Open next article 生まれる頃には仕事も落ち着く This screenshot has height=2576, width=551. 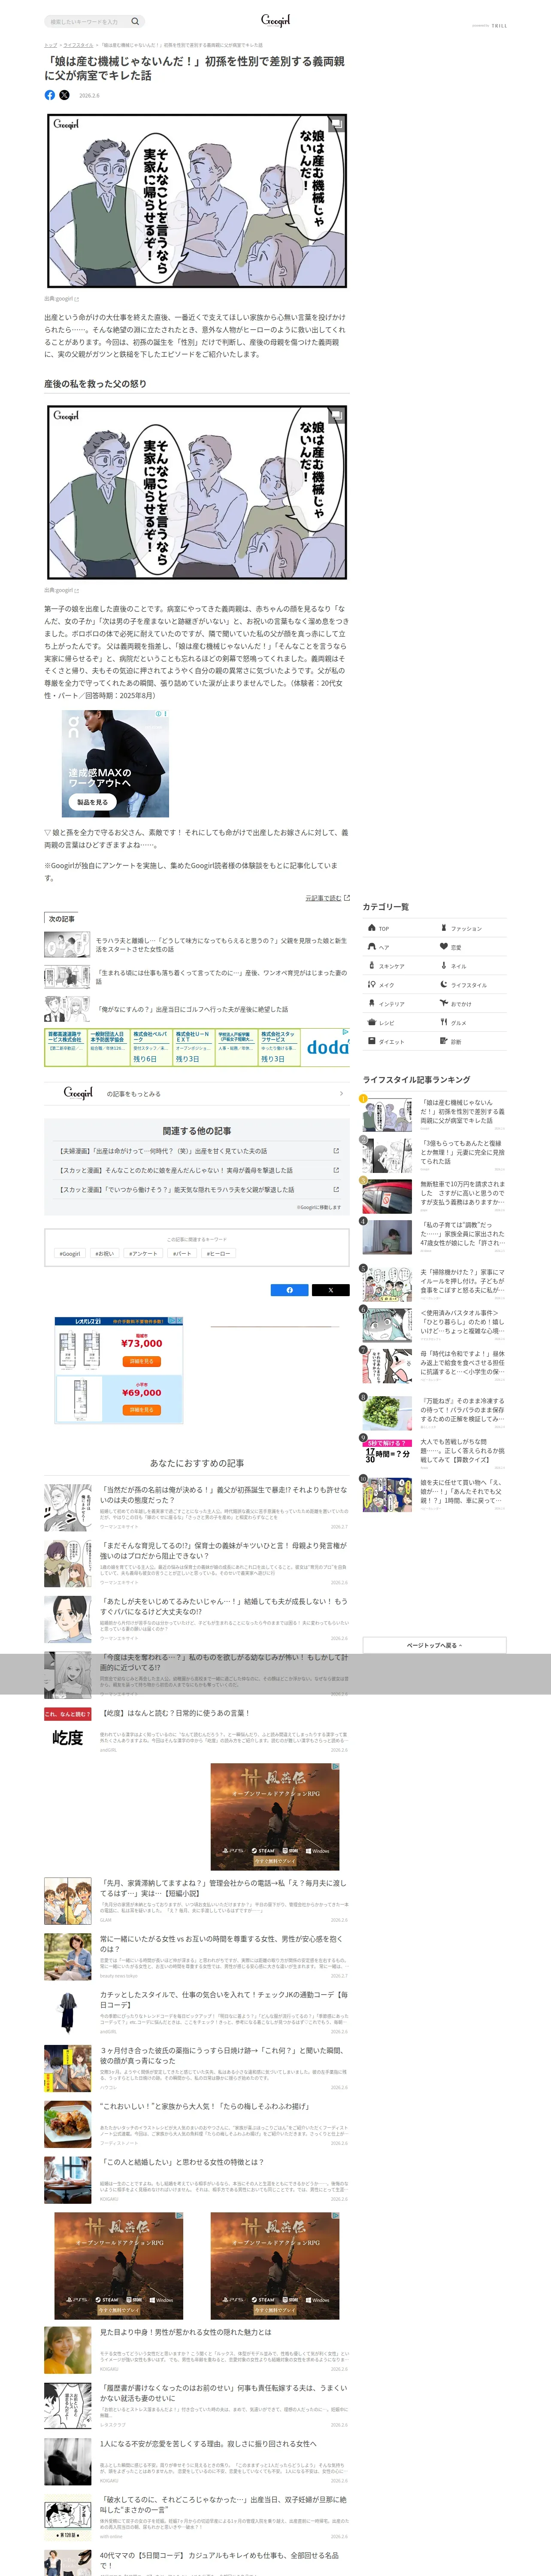click(197, 977)
